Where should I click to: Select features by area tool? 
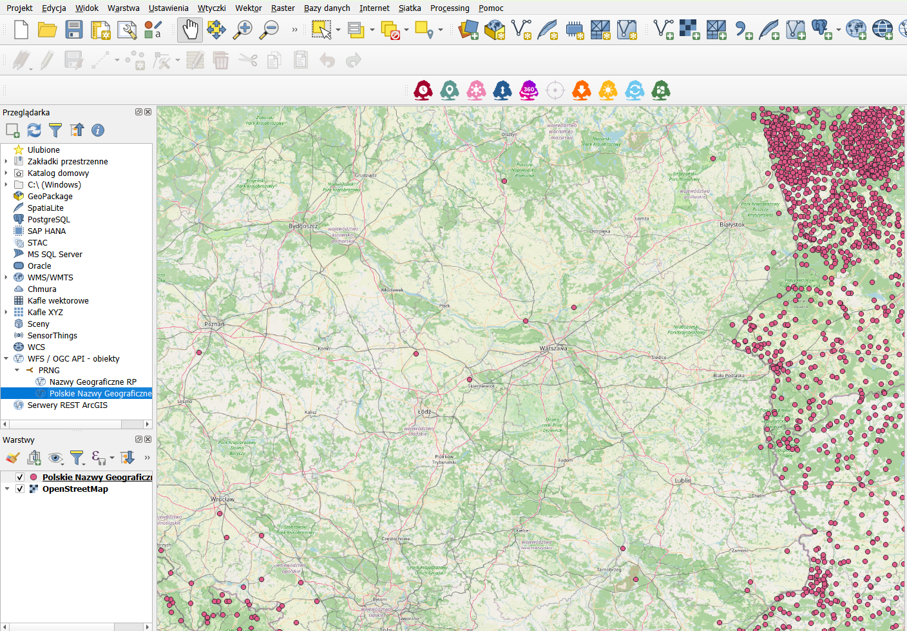[x=322, y=29]
